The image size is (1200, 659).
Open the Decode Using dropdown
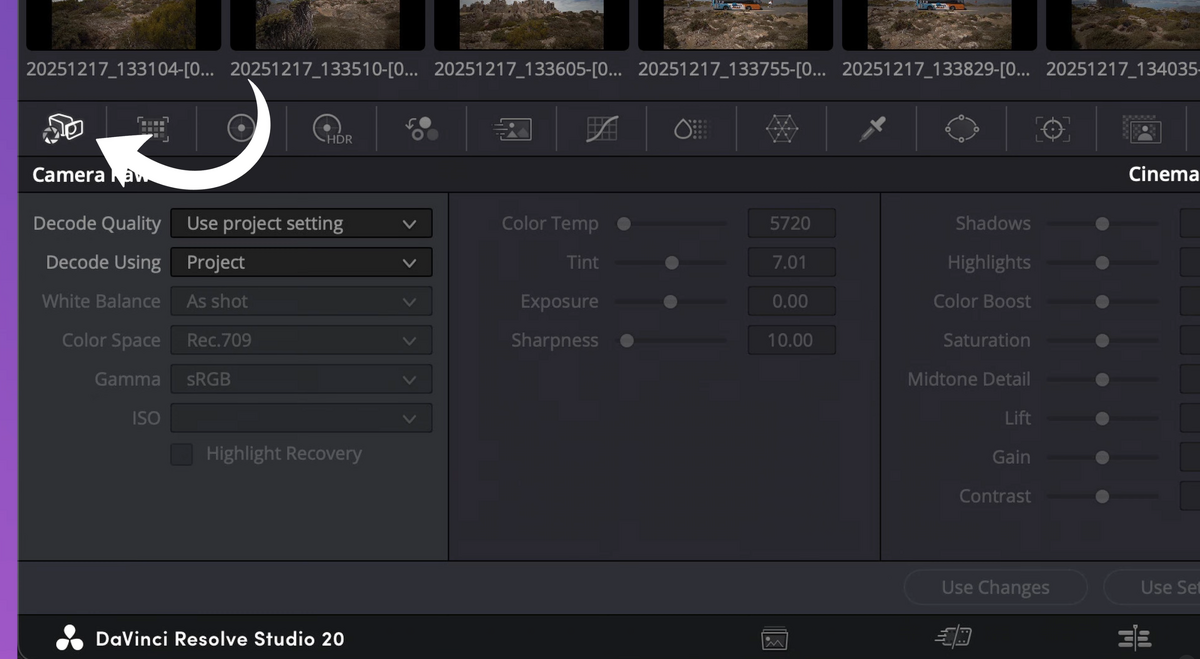(x=301, y=263)
